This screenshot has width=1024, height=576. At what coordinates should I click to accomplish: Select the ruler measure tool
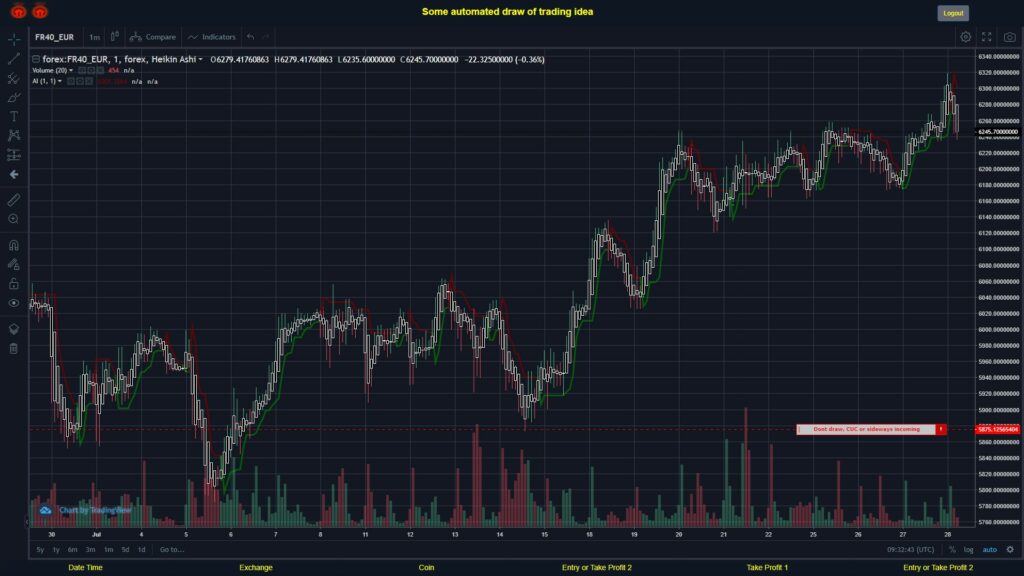[x=14, y=200]
